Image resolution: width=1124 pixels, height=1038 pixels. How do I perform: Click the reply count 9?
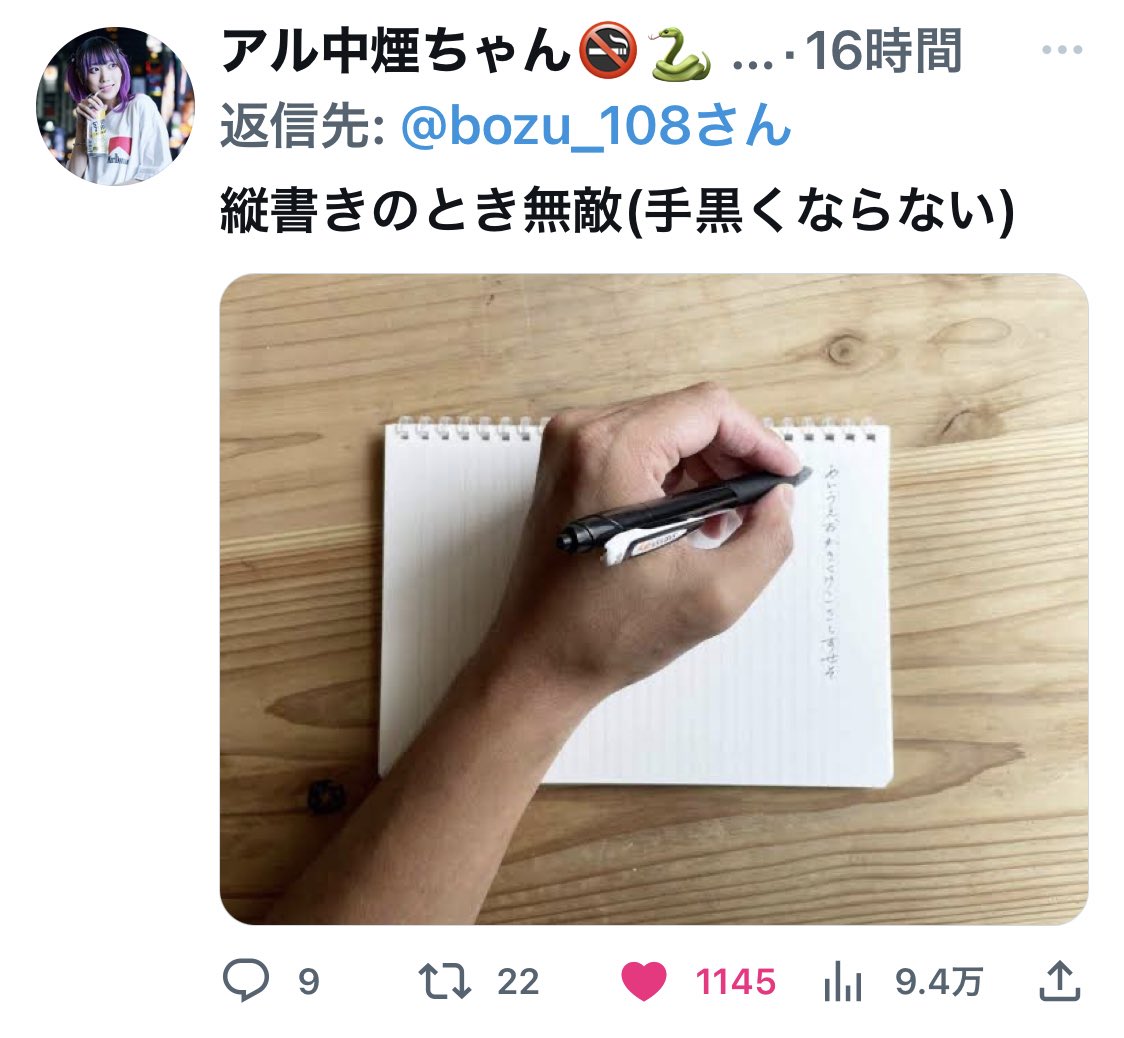point(308,982)
